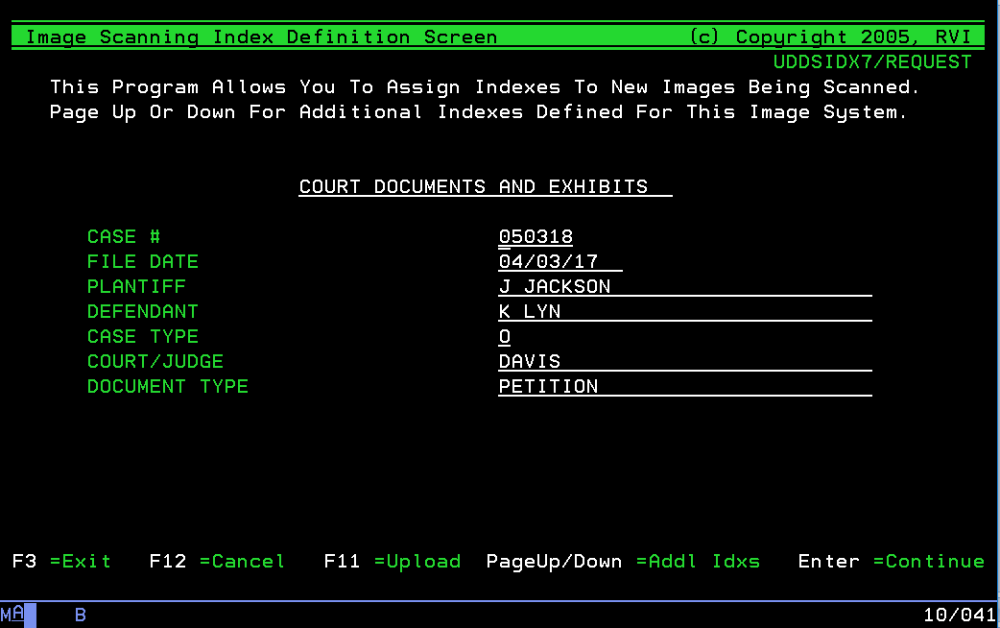Select the FILE DATE field showing 04/03/17
Viewport: 1000px width, 628px height.
[x=560, y=261]
